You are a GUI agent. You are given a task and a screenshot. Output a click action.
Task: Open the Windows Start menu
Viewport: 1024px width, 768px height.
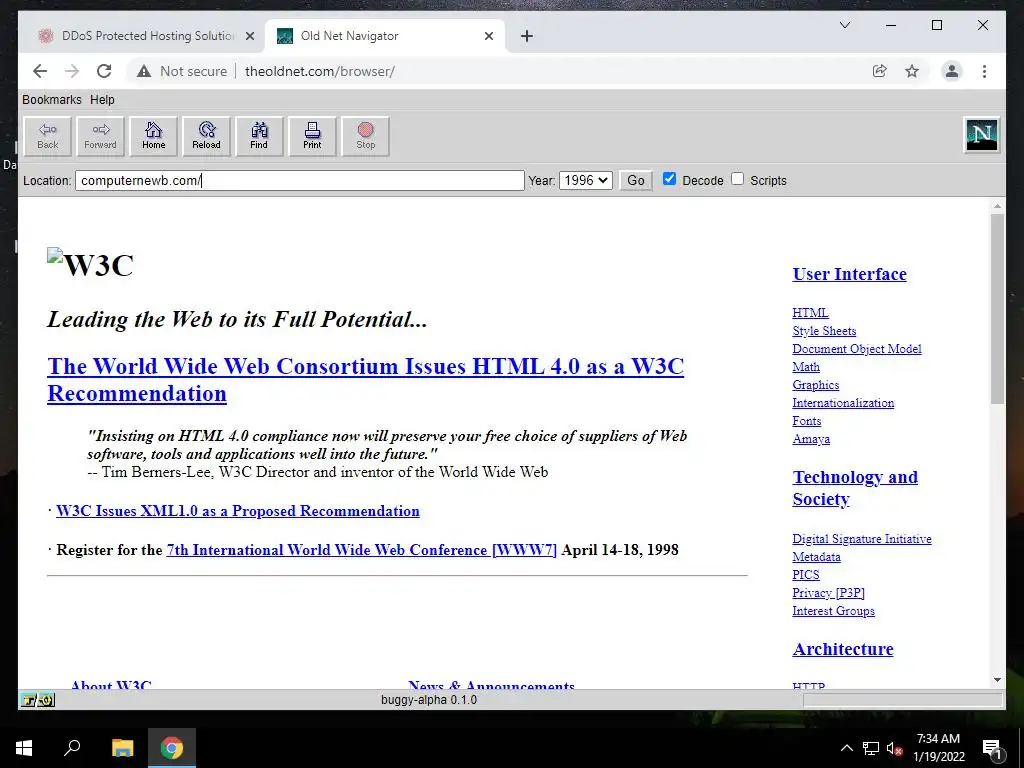coord(24,748)
